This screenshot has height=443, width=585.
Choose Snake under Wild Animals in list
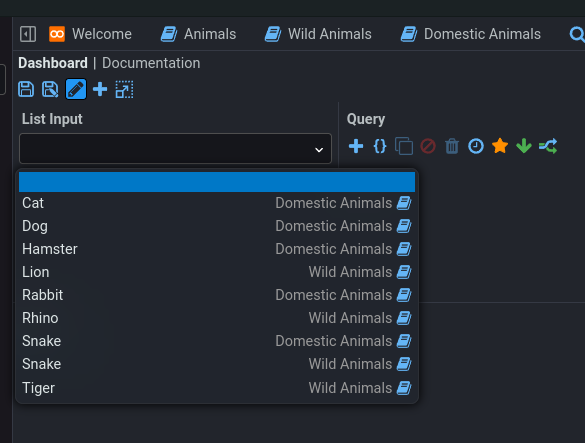pyautogui.click(x=217, y=364)
